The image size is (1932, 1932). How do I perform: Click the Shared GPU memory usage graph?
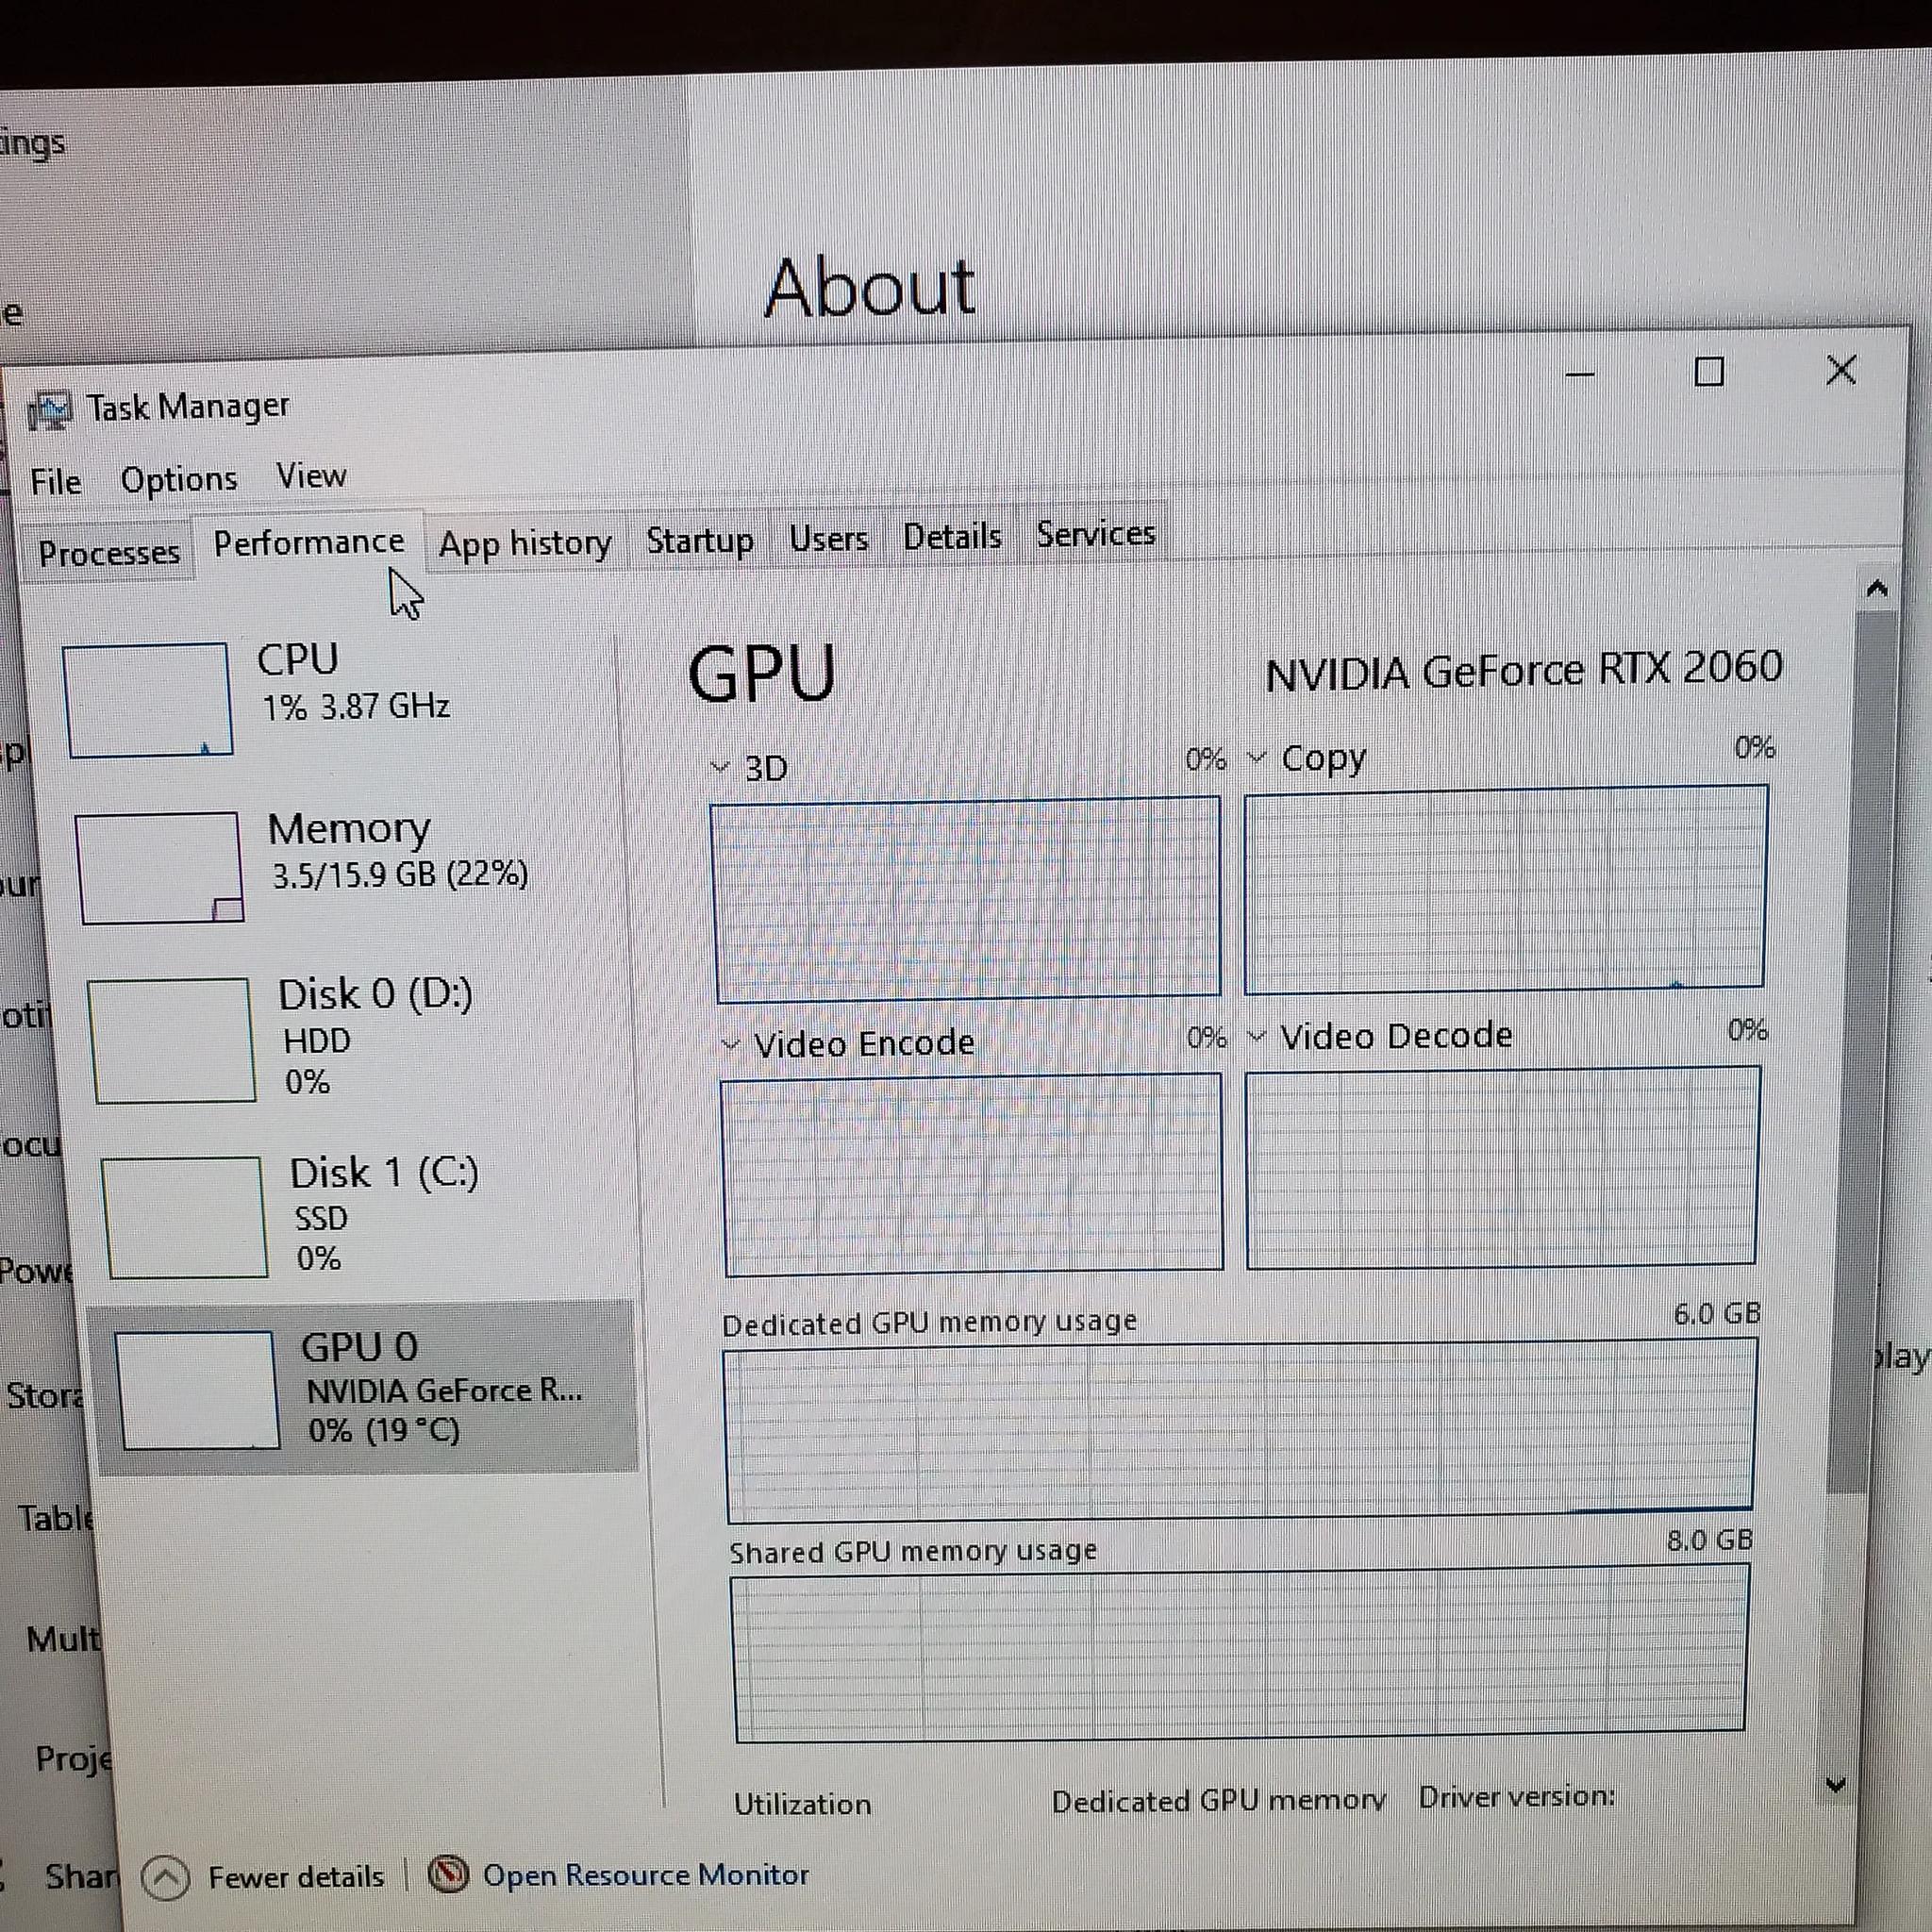1240,1653
